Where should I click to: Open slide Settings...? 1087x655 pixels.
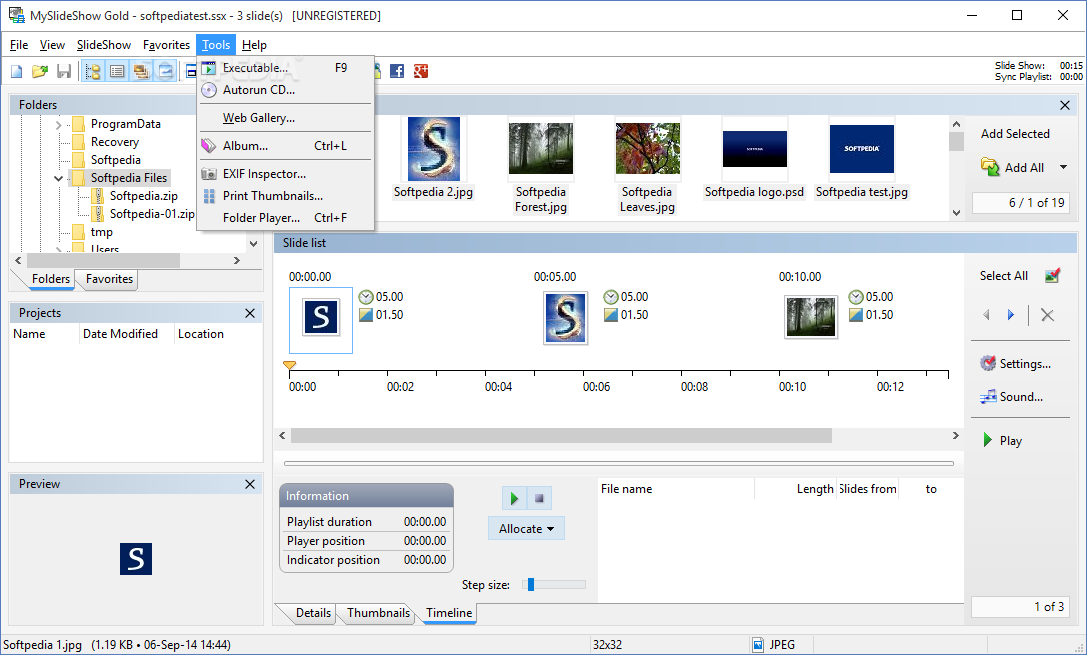[x=1016, y=364]
